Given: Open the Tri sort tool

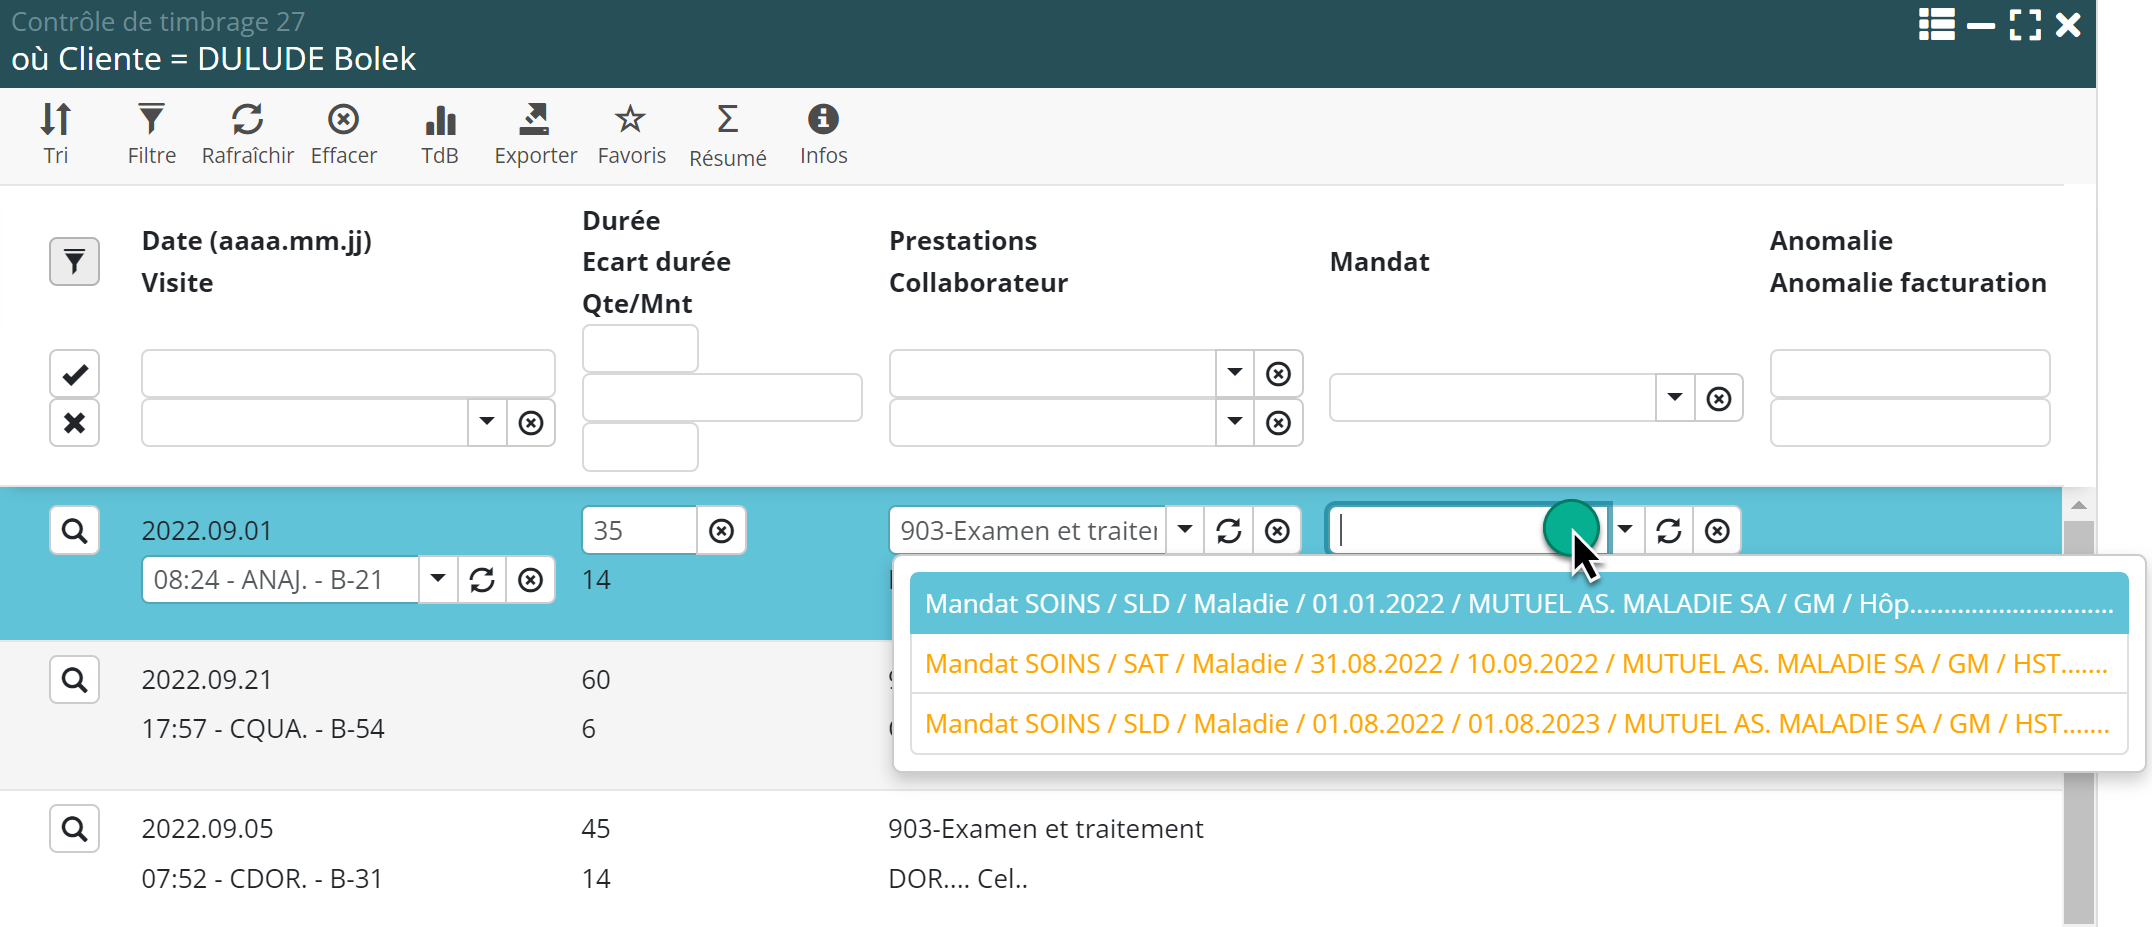Looking at the screenshot, I should coord(56,133).
